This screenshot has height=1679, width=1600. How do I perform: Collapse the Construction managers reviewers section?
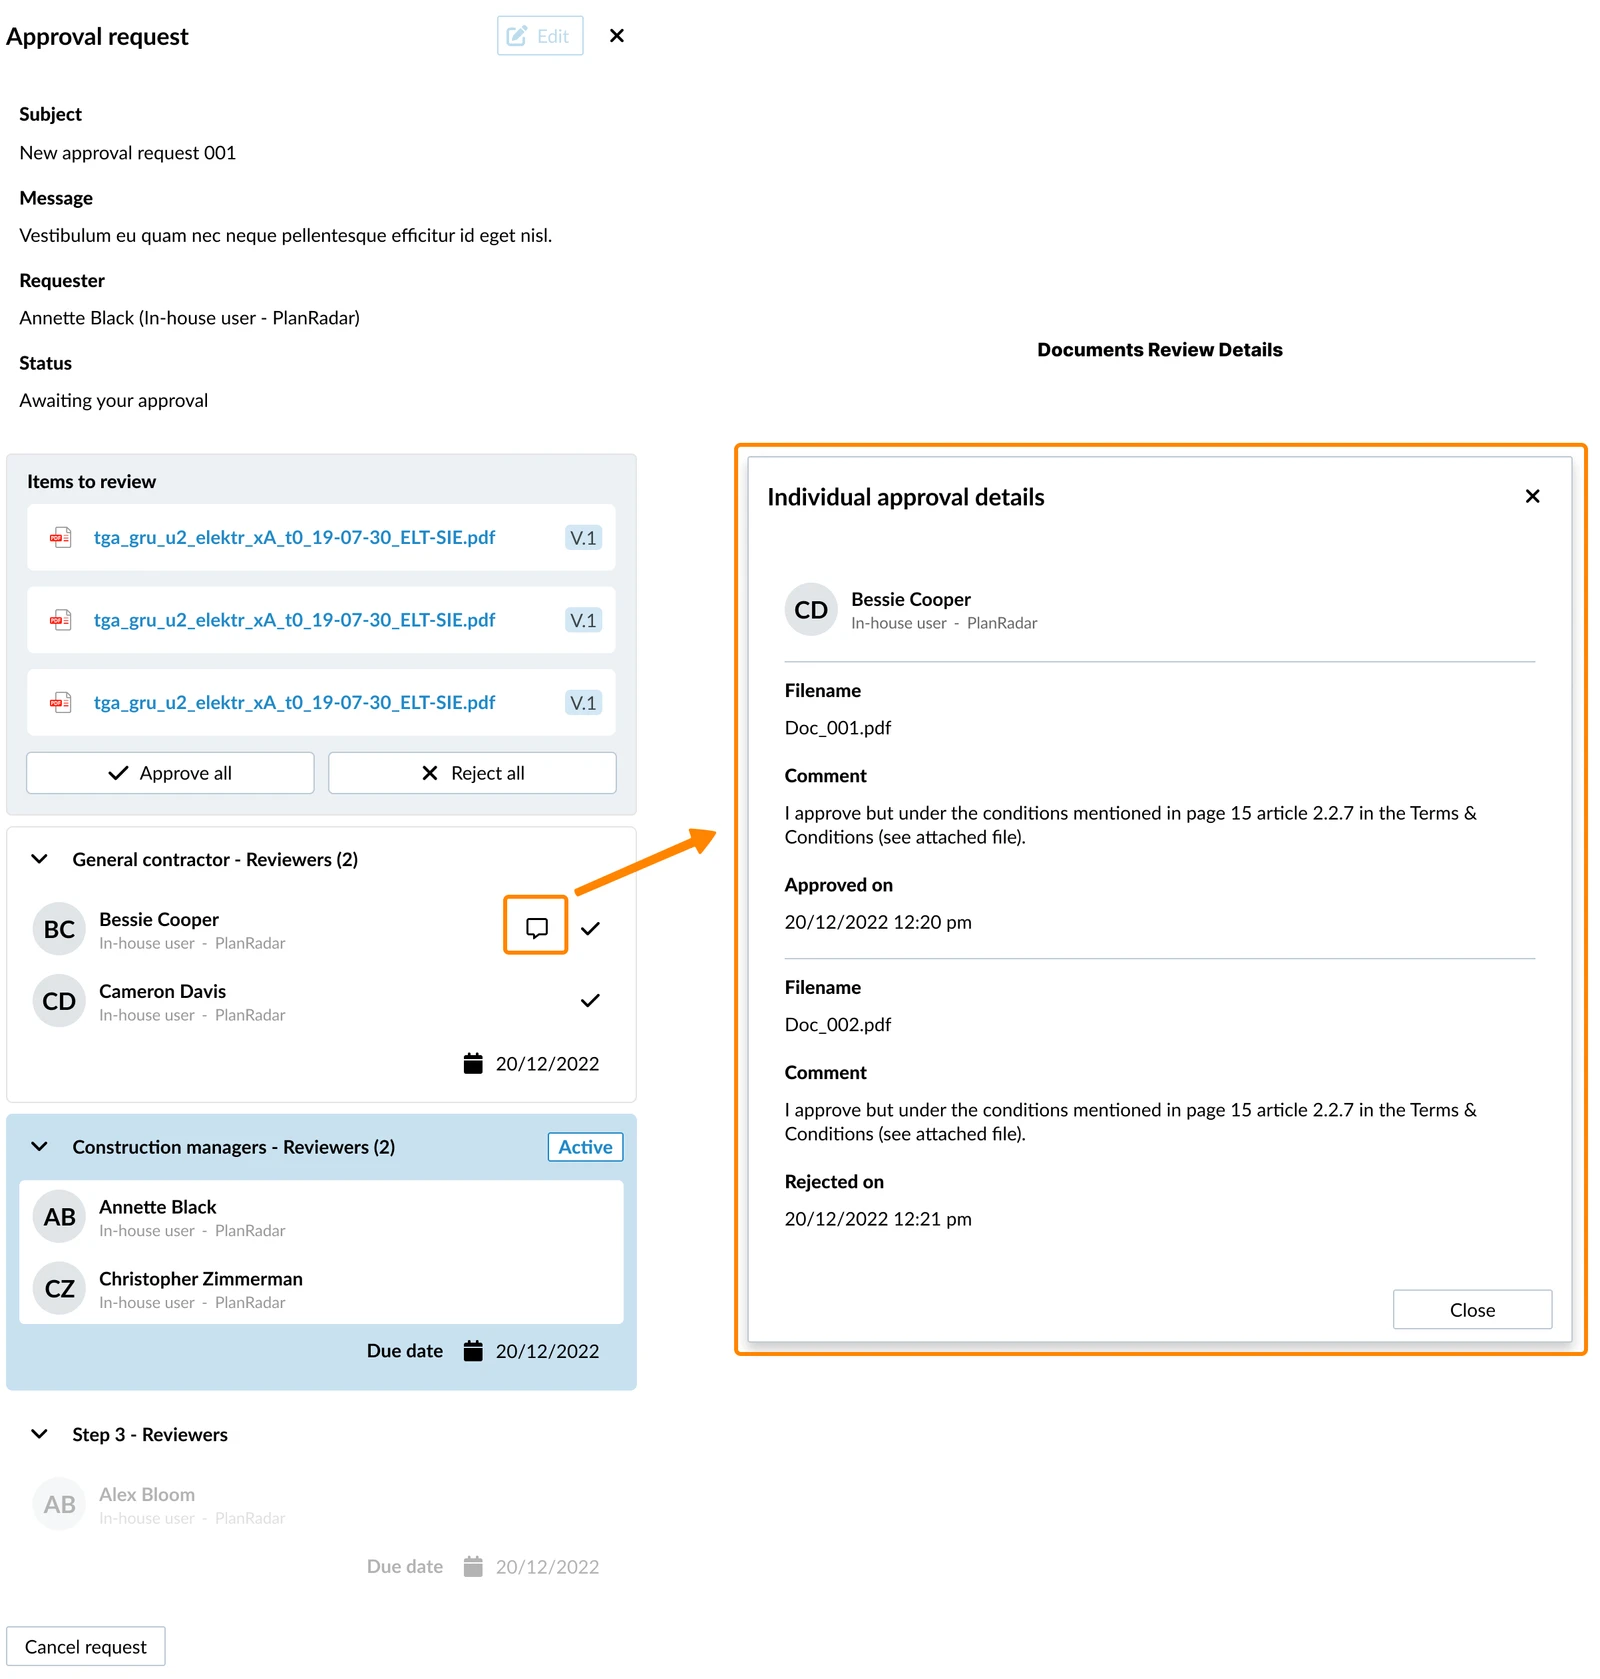click(39, 1146)
